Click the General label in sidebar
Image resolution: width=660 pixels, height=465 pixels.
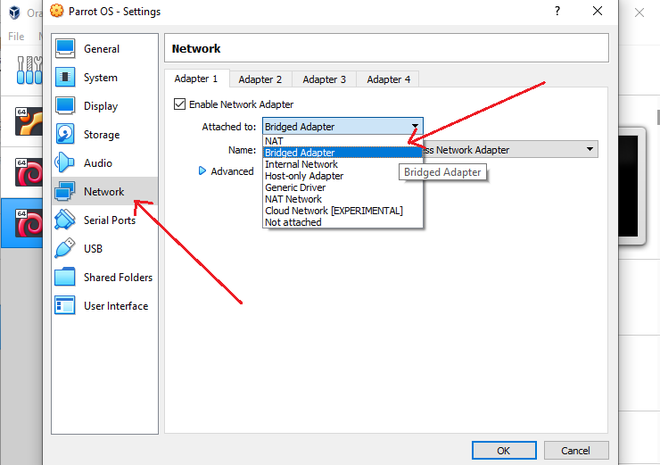click(101, 49)
